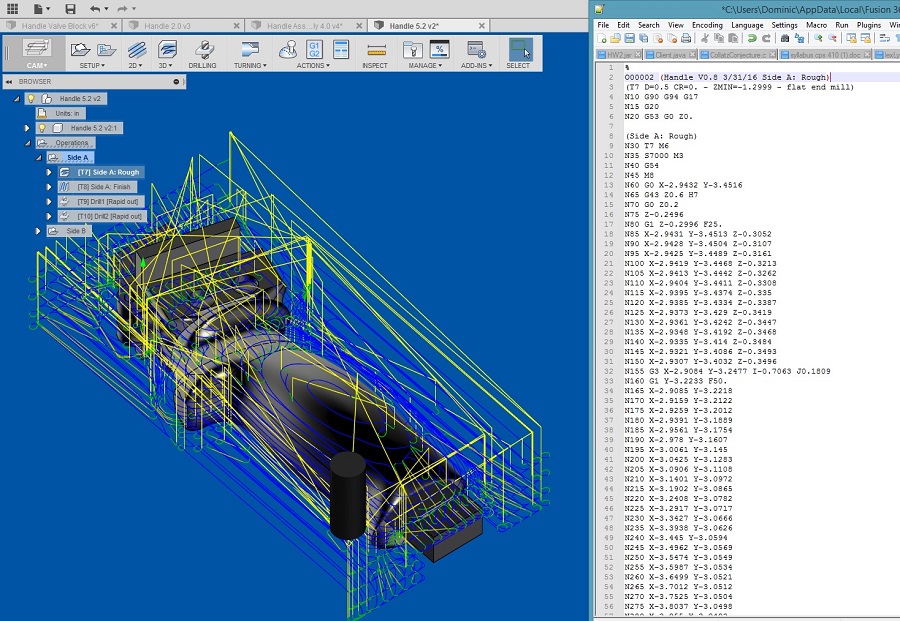Activate the Select tool
The width and height of the screenshot is (900, 621).
pos(519,49)
